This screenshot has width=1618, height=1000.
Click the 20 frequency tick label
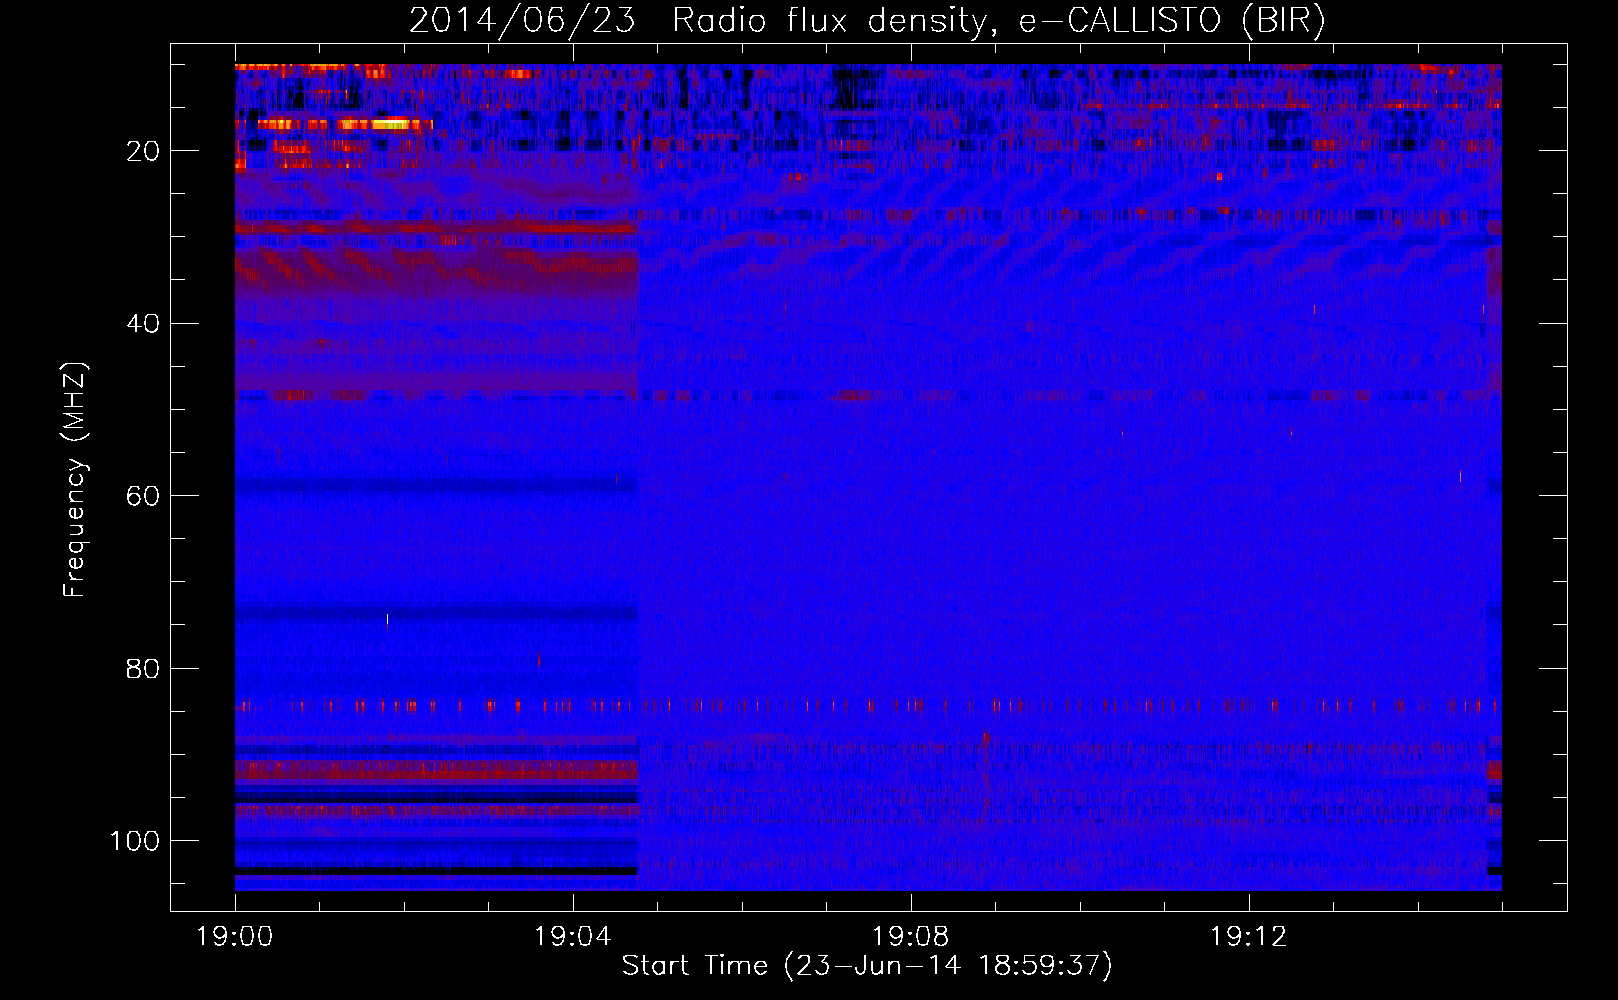(x=143, y=151)
